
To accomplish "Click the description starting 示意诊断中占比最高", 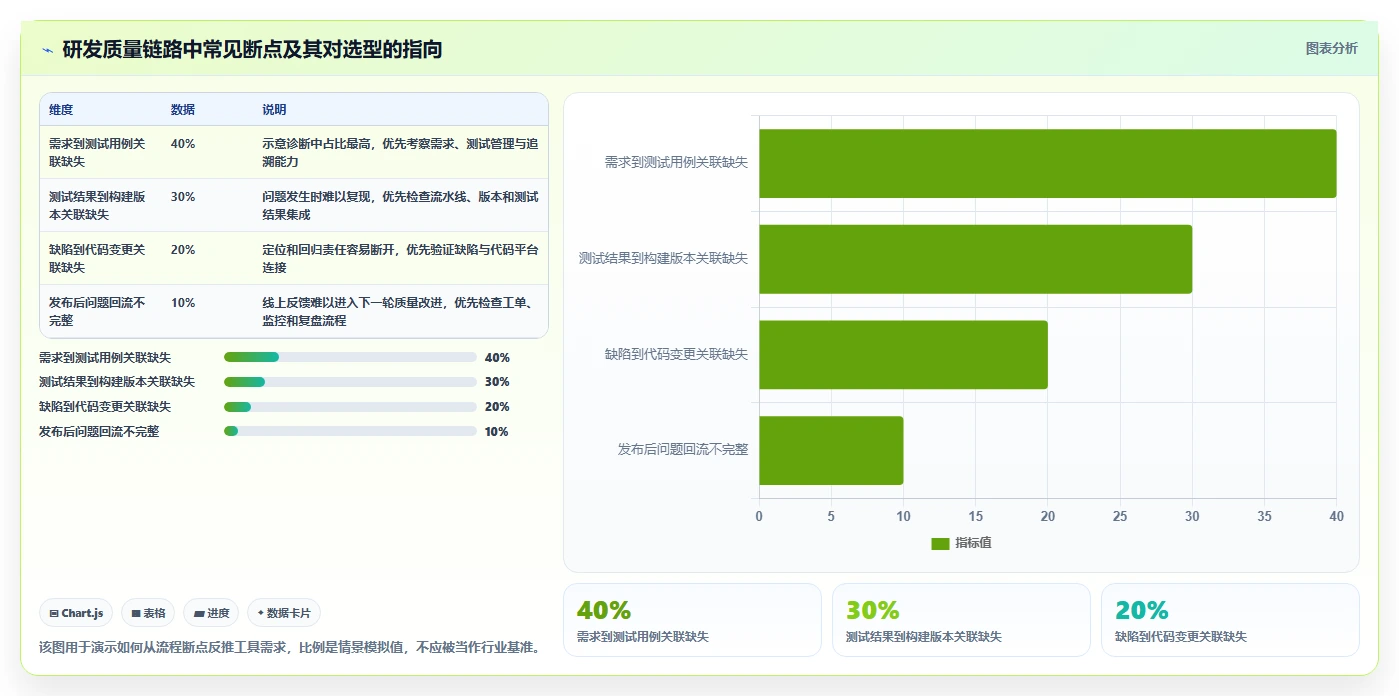I will [x=400, y=152].
